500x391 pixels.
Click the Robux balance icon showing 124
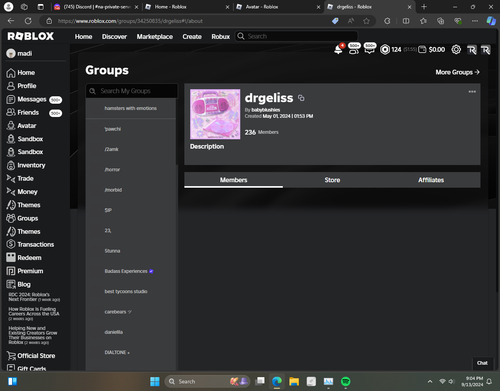click(385, 50)
